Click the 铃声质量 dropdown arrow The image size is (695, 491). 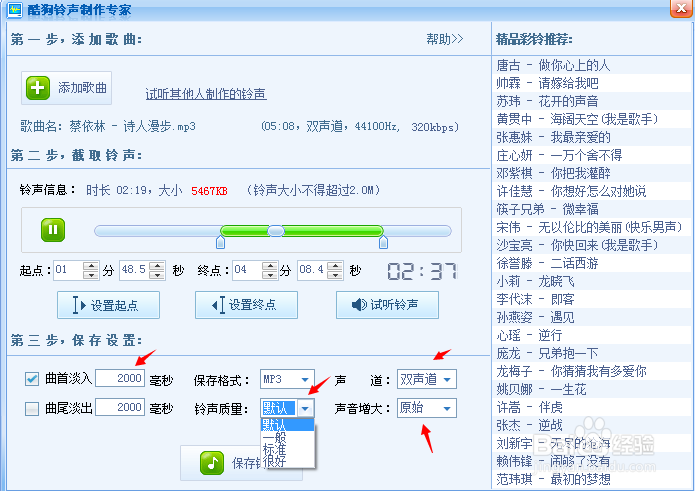(305, 408)
